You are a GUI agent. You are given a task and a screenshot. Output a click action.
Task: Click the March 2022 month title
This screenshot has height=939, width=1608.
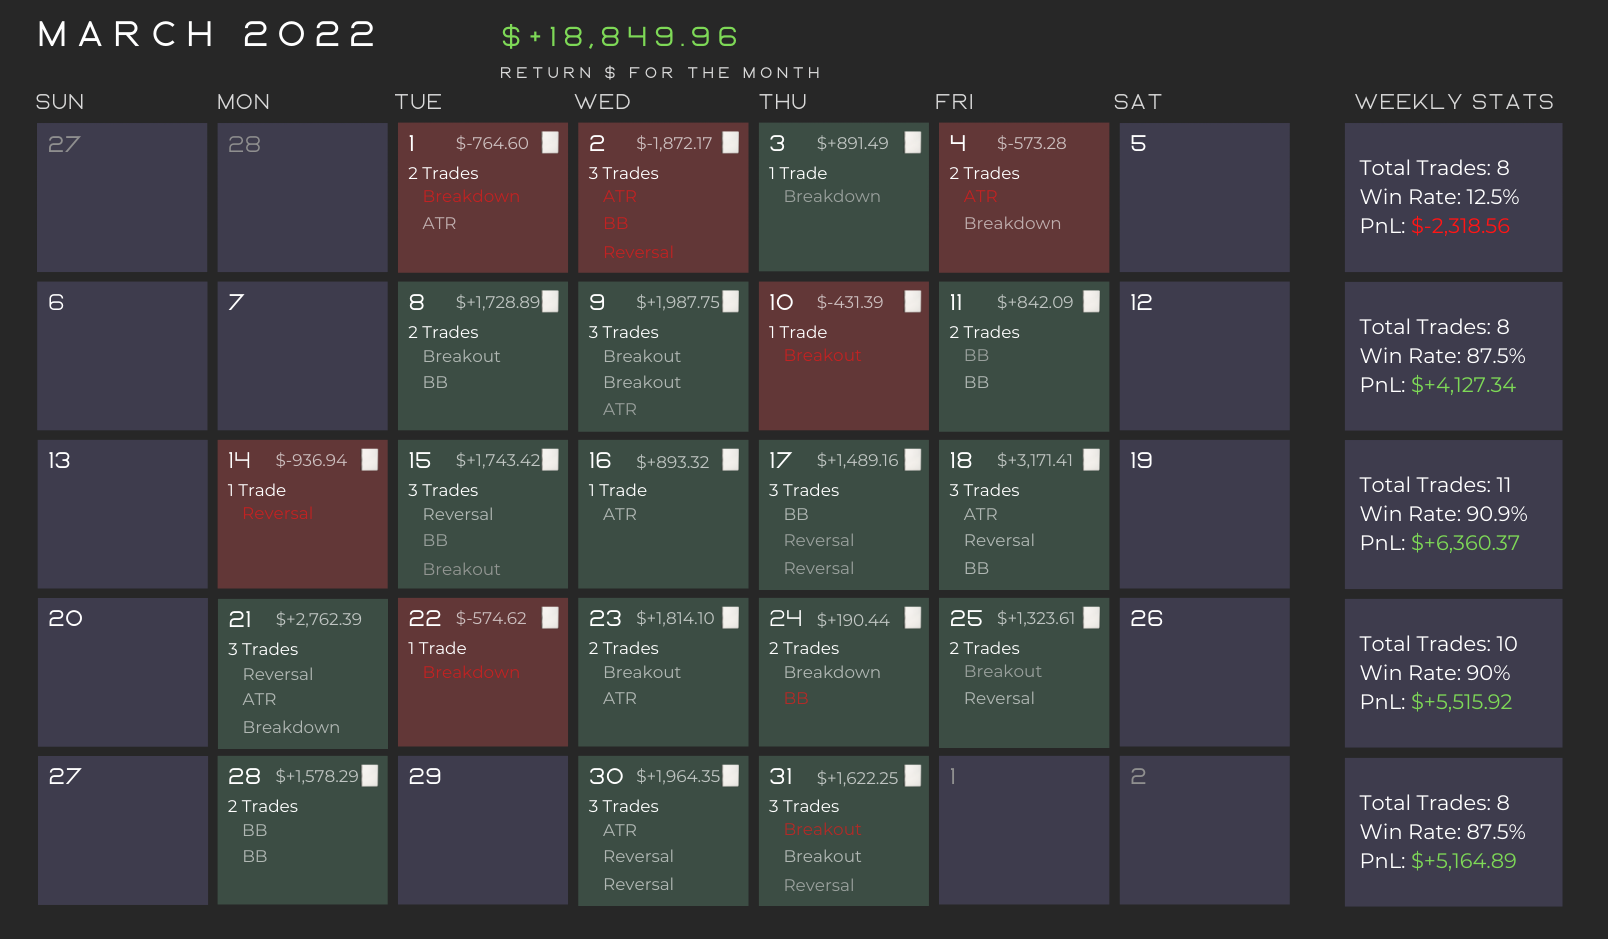(x=207, y=35)
